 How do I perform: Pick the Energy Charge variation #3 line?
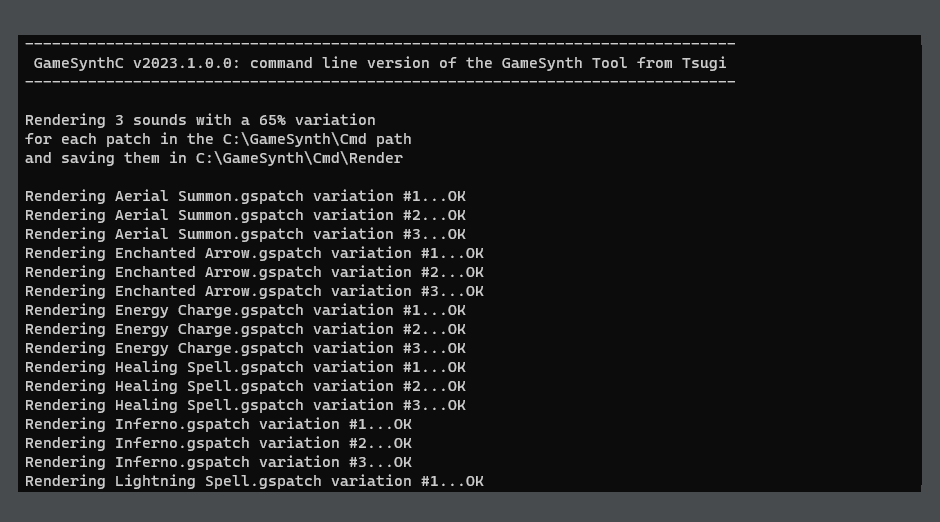point(245,348)
